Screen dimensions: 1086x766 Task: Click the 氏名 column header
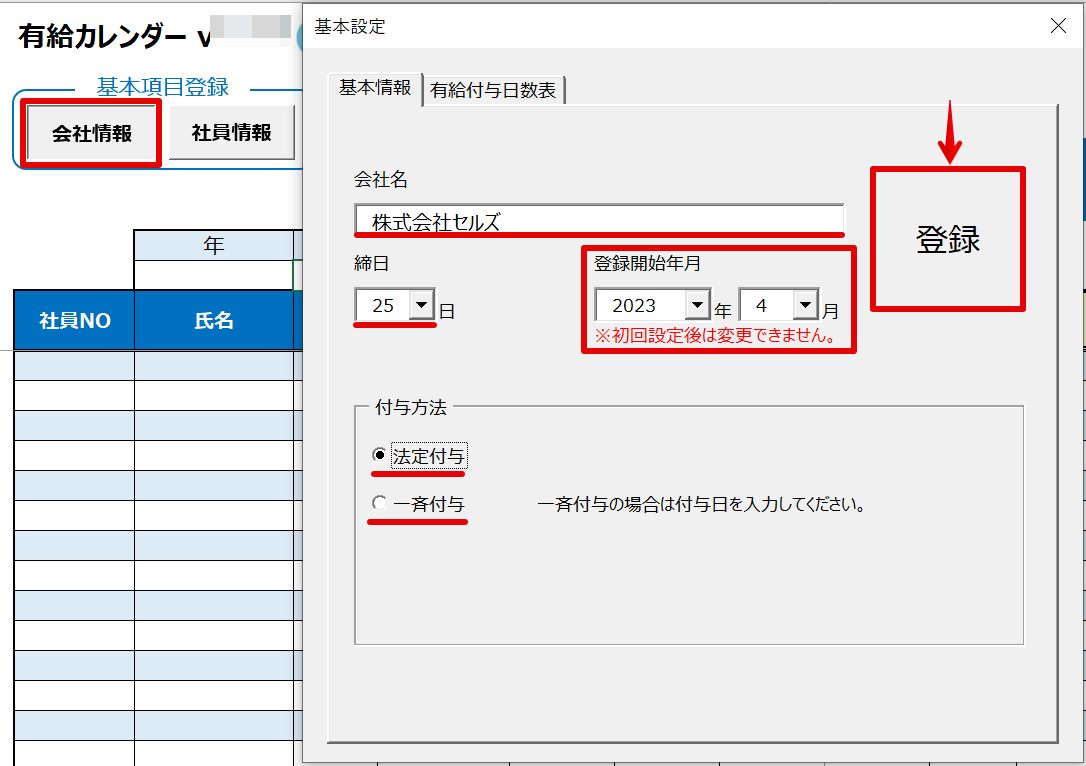(213, 320)
